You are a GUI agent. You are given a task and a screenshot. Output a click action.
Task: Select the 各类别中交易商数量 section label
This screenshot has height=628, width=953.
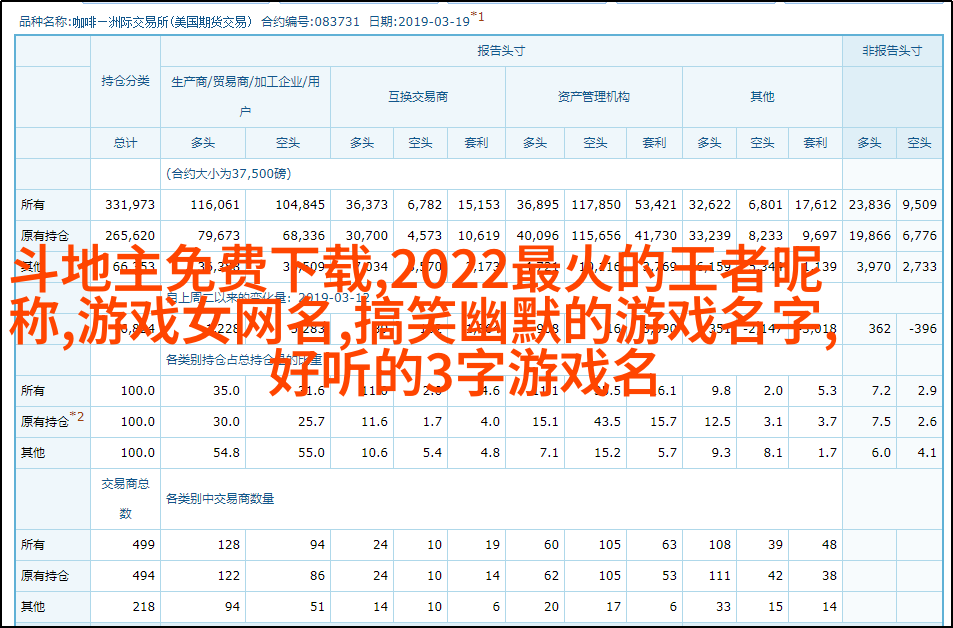point(220,499)
